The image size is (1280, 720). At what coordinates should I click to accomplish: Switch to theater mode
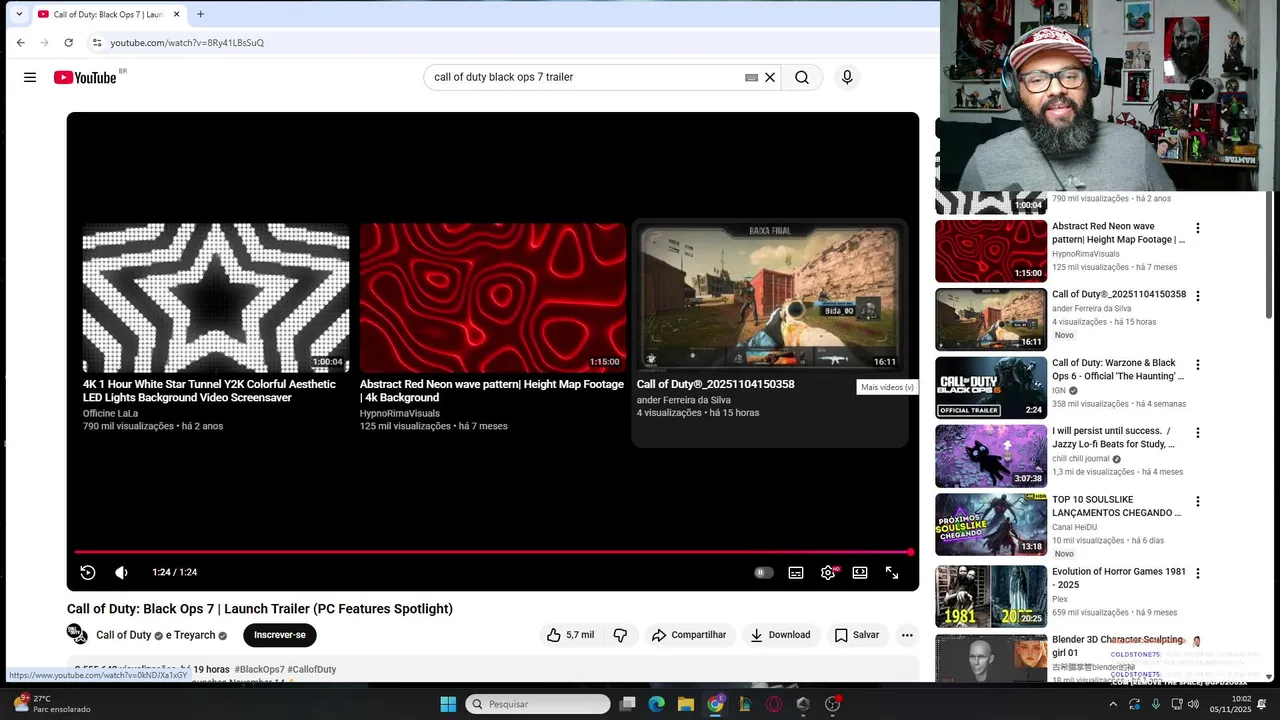click(x=860, y=572)
